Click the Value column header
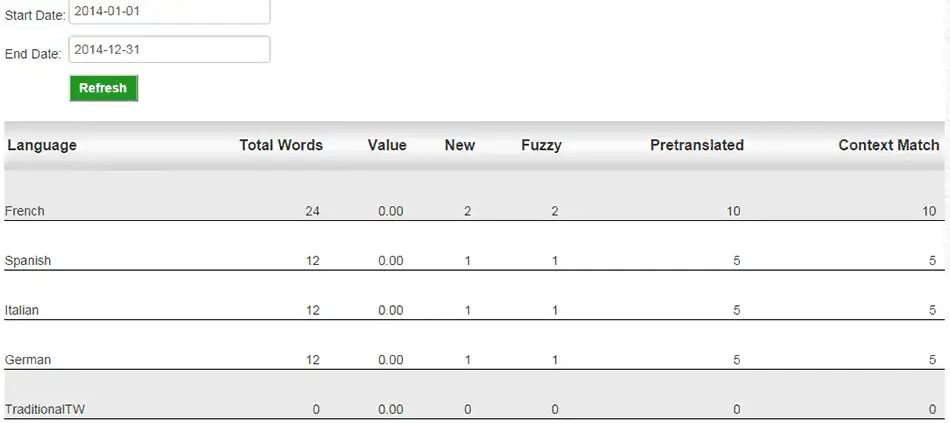This screenshot has width=950, height=423. [387, 145]
